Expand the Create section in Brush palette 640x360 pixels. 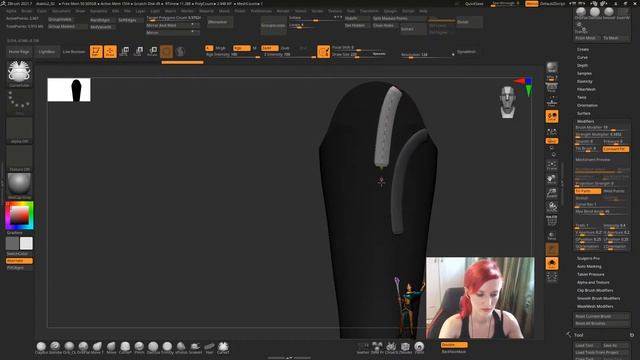click(x=583, y=49)
